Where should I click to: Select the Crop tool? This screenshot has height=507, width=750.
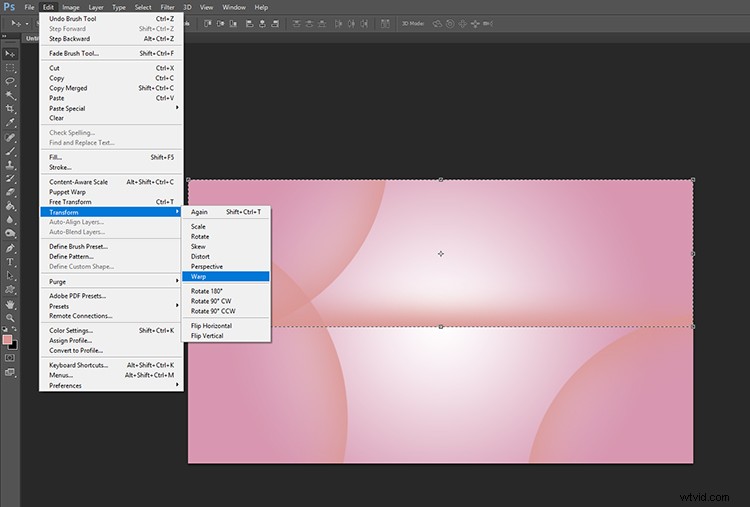[x=10, y=109]
